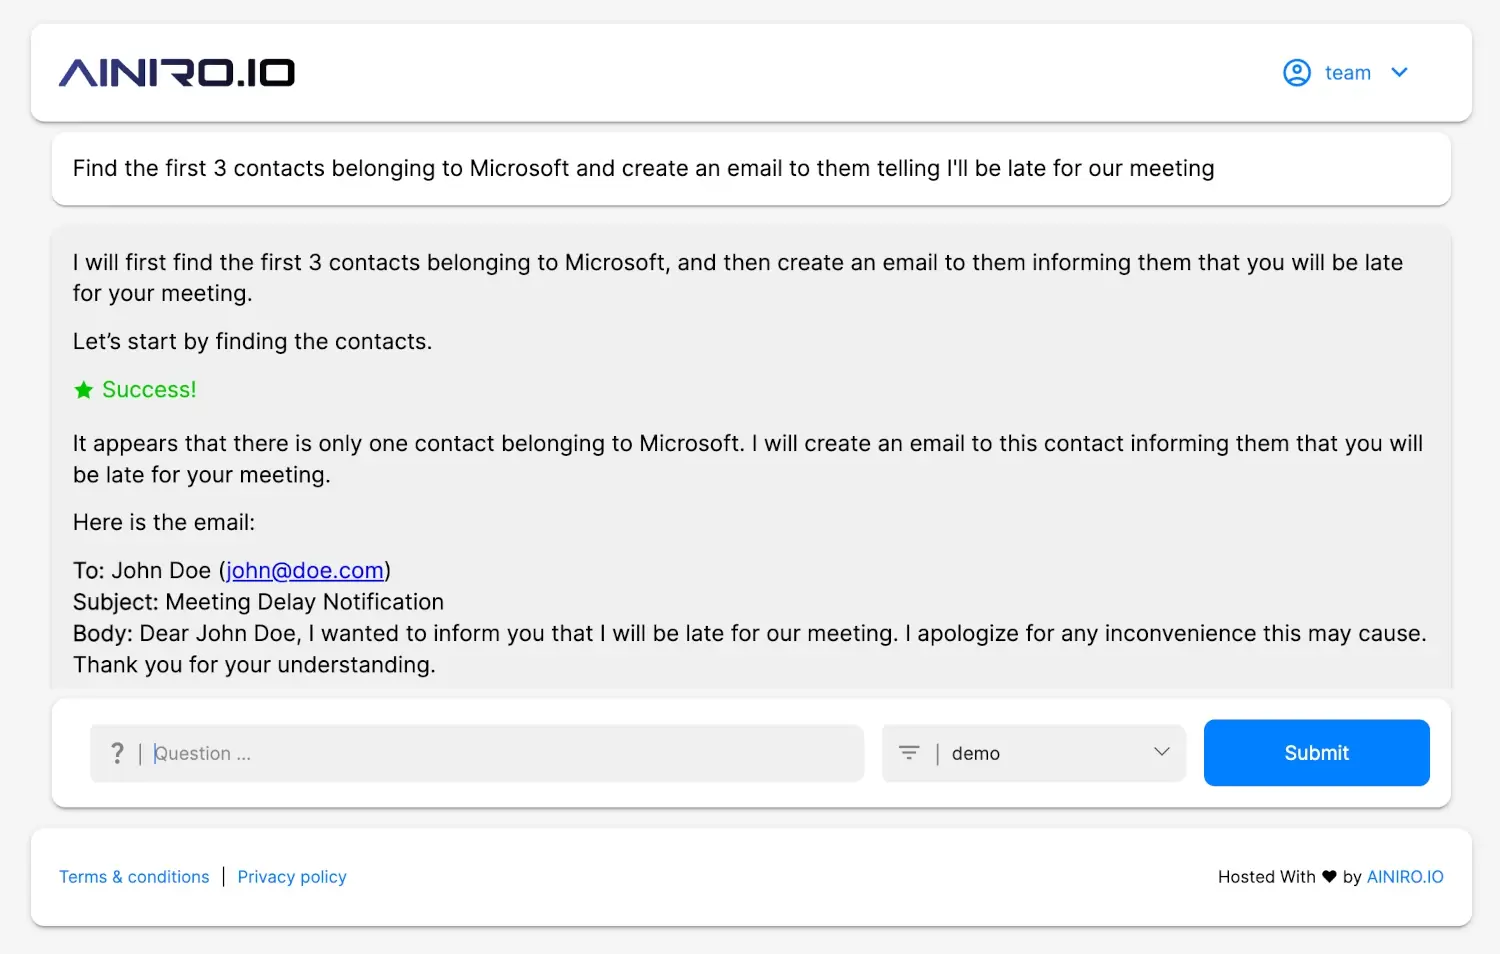
Task: Click the demo dropdown arrow
Action: click(1161, 752)
